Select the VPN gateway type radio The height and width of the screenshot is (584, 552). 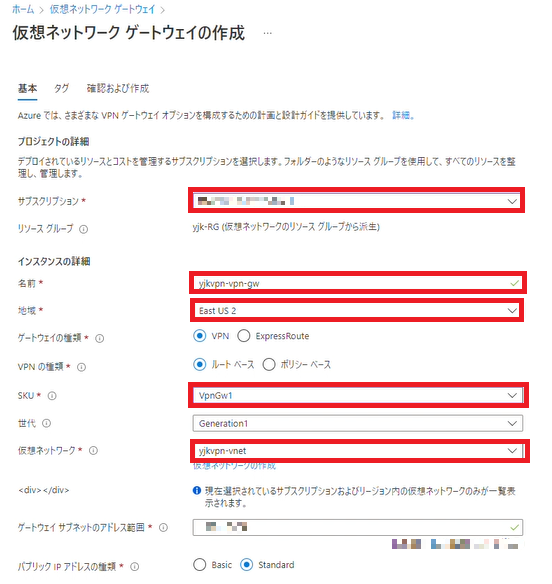200,336
